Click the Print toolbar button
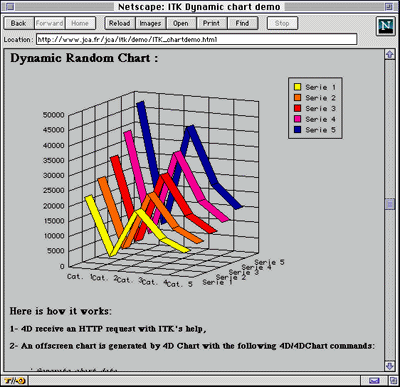The height and width of the screenshot is (387, 400). [x=211, y=23]
